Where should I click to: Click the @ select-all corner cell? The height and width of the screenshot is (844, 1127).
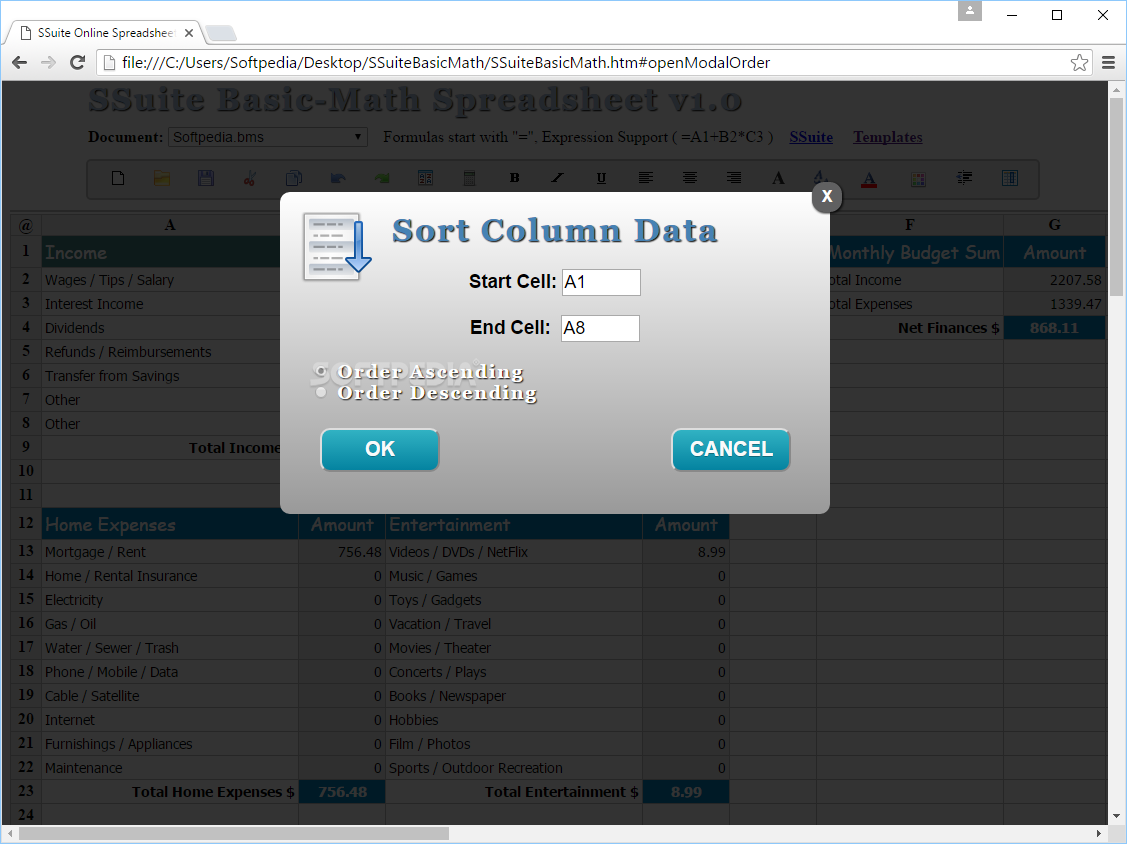point(26,225)
